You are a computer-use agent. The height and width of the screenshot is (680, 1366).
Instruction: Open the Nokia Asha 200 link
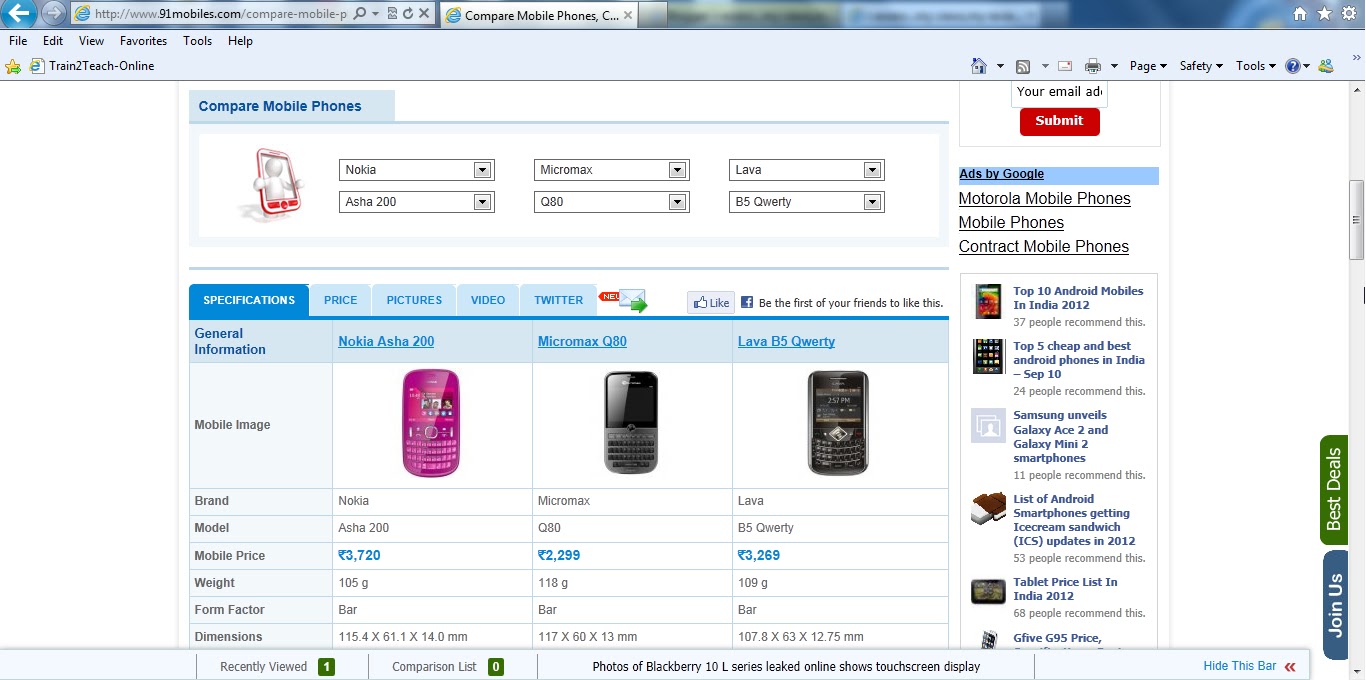[x=386, y=341]
